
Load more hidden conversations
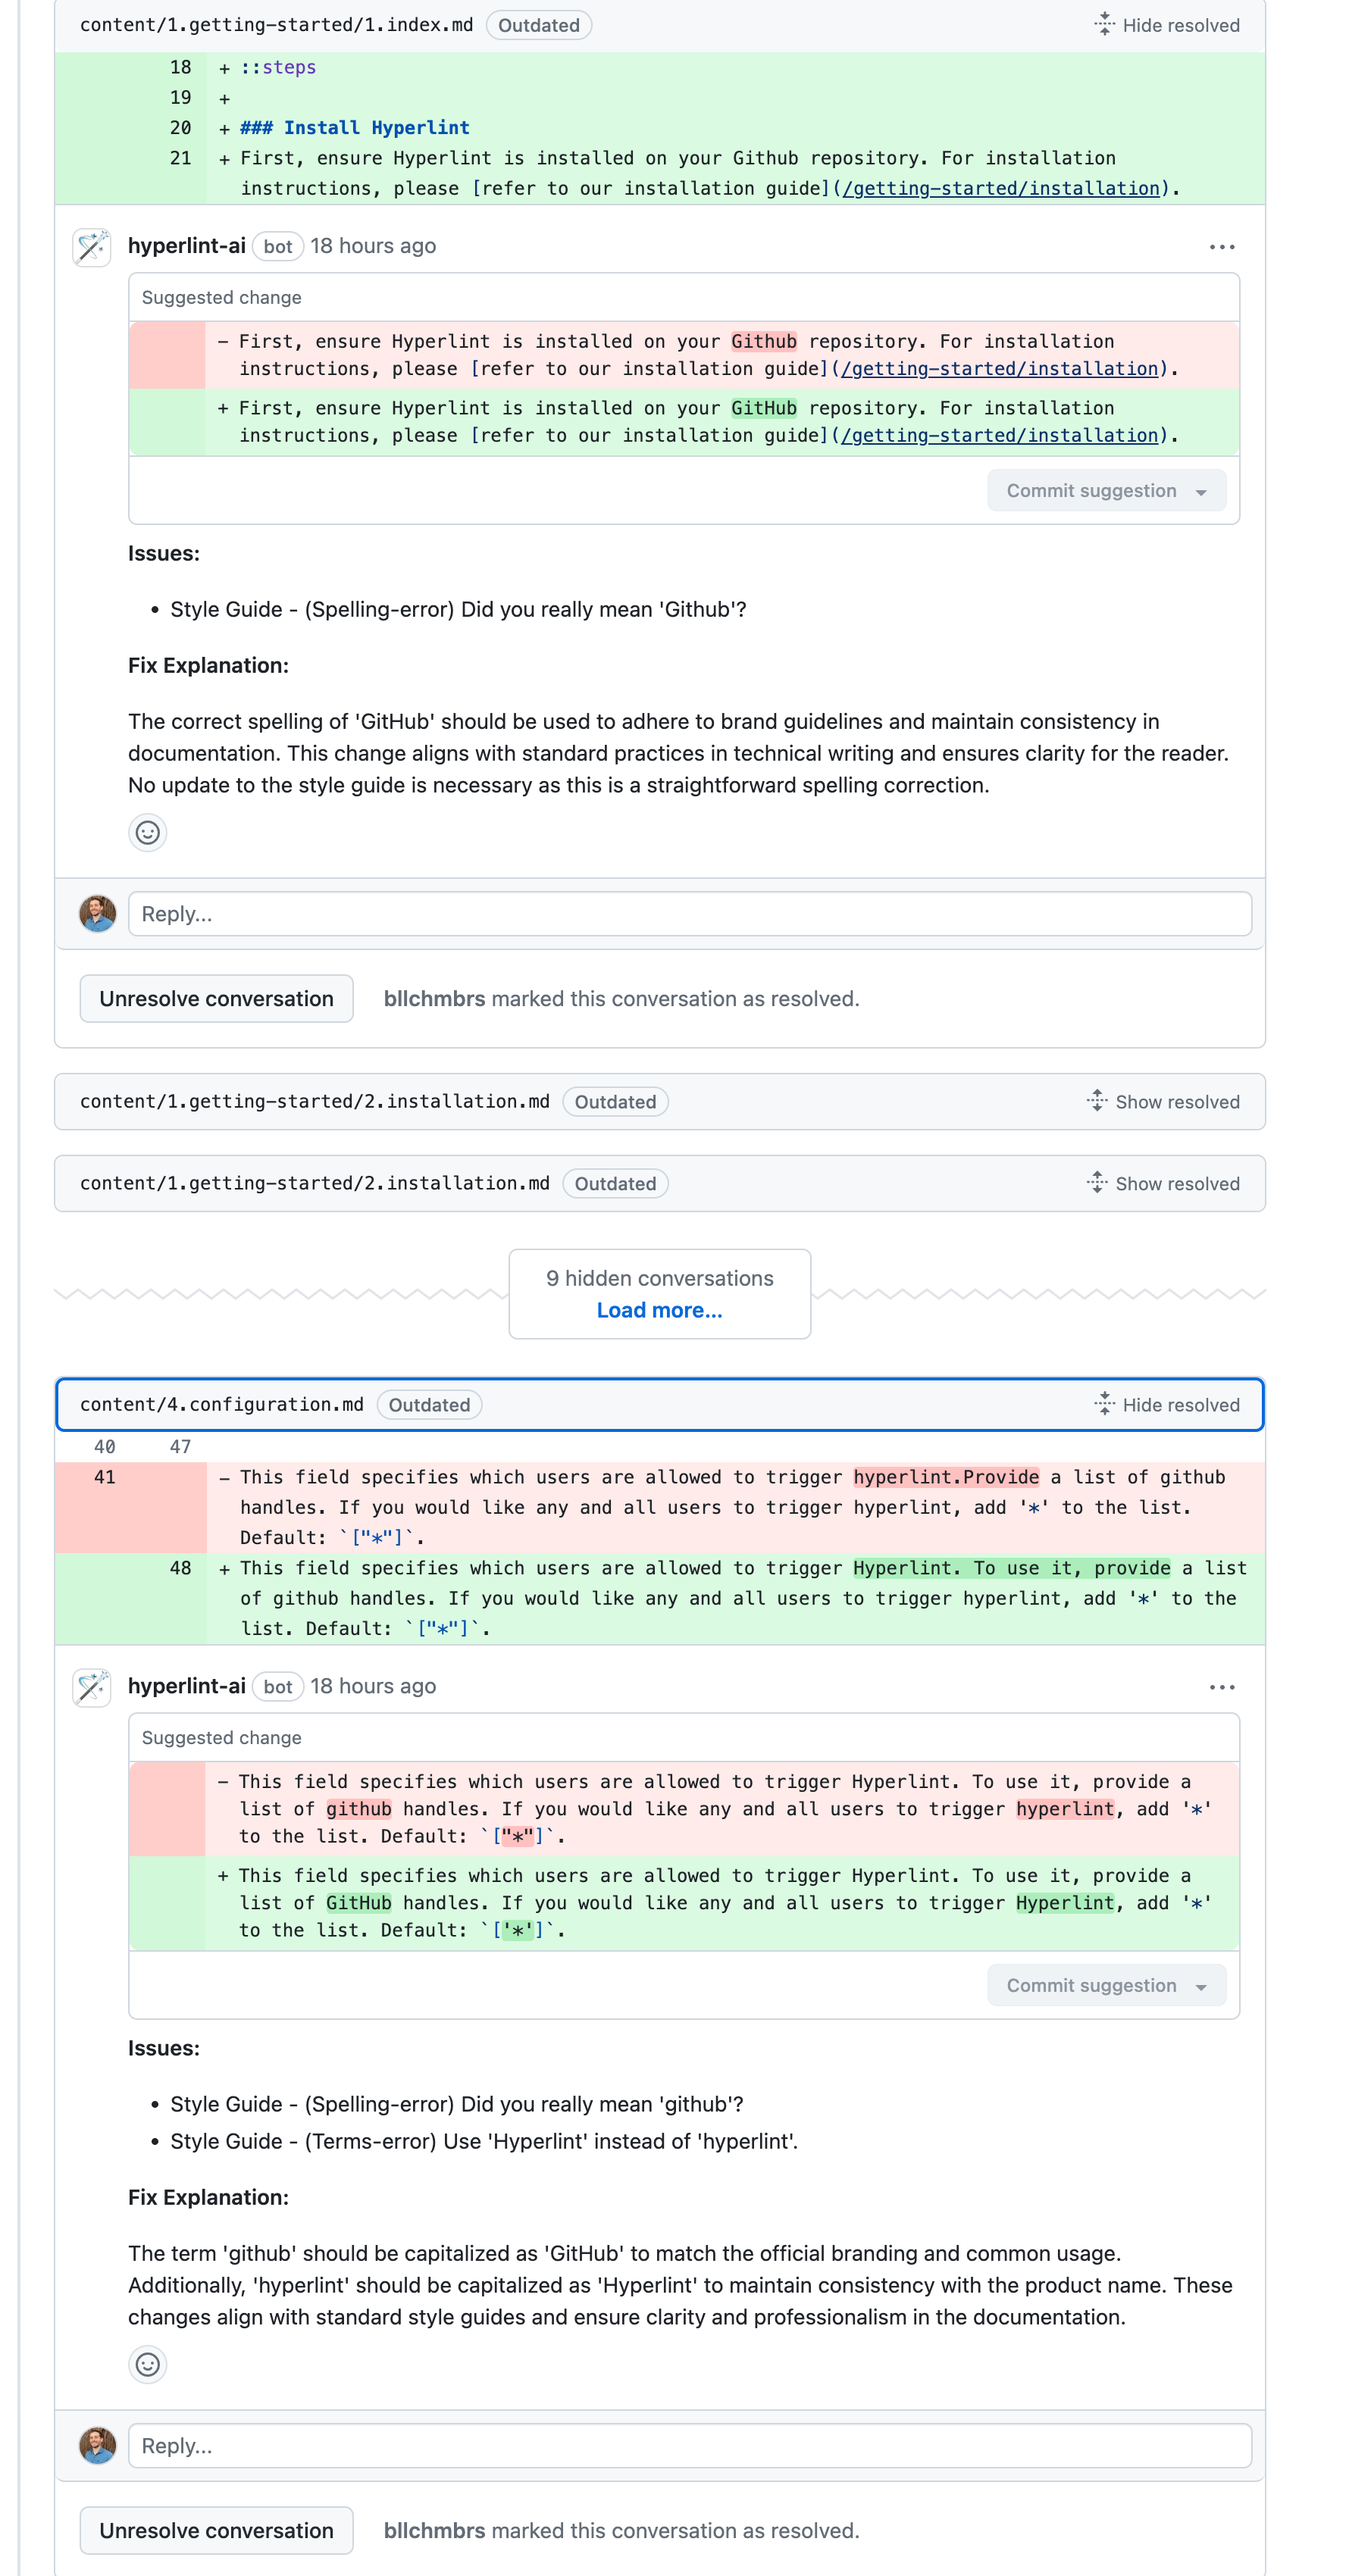659,1310
